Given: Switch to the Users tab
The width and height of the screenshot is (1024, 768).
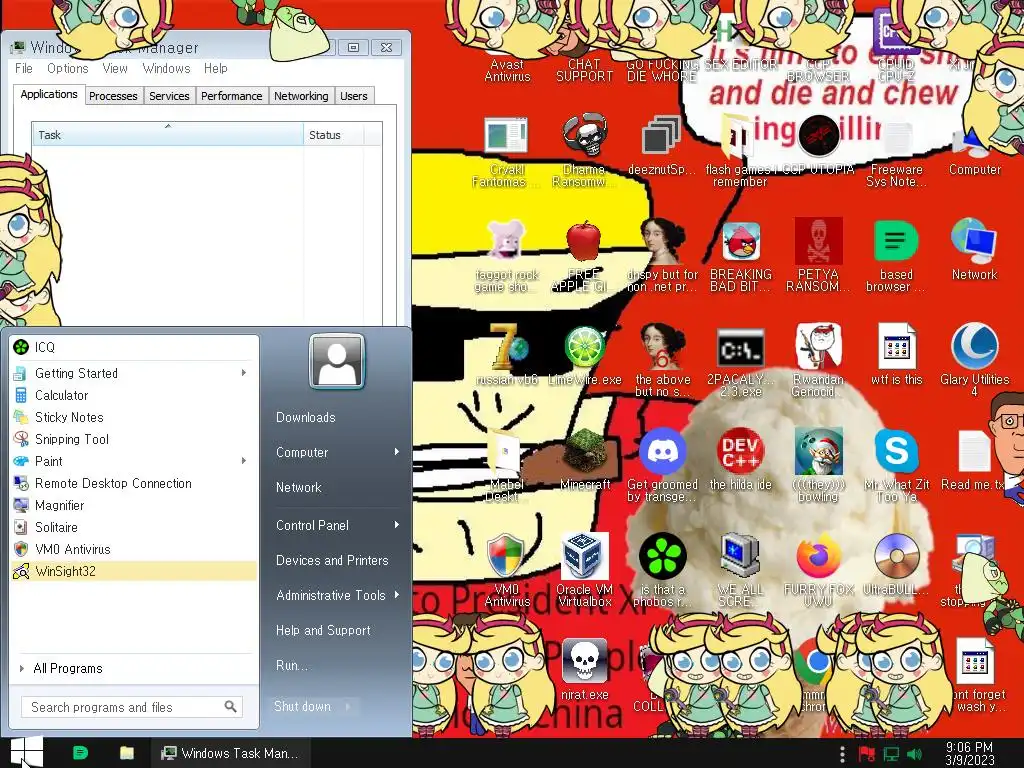Looking at the screenshot, I should [353, 96].
